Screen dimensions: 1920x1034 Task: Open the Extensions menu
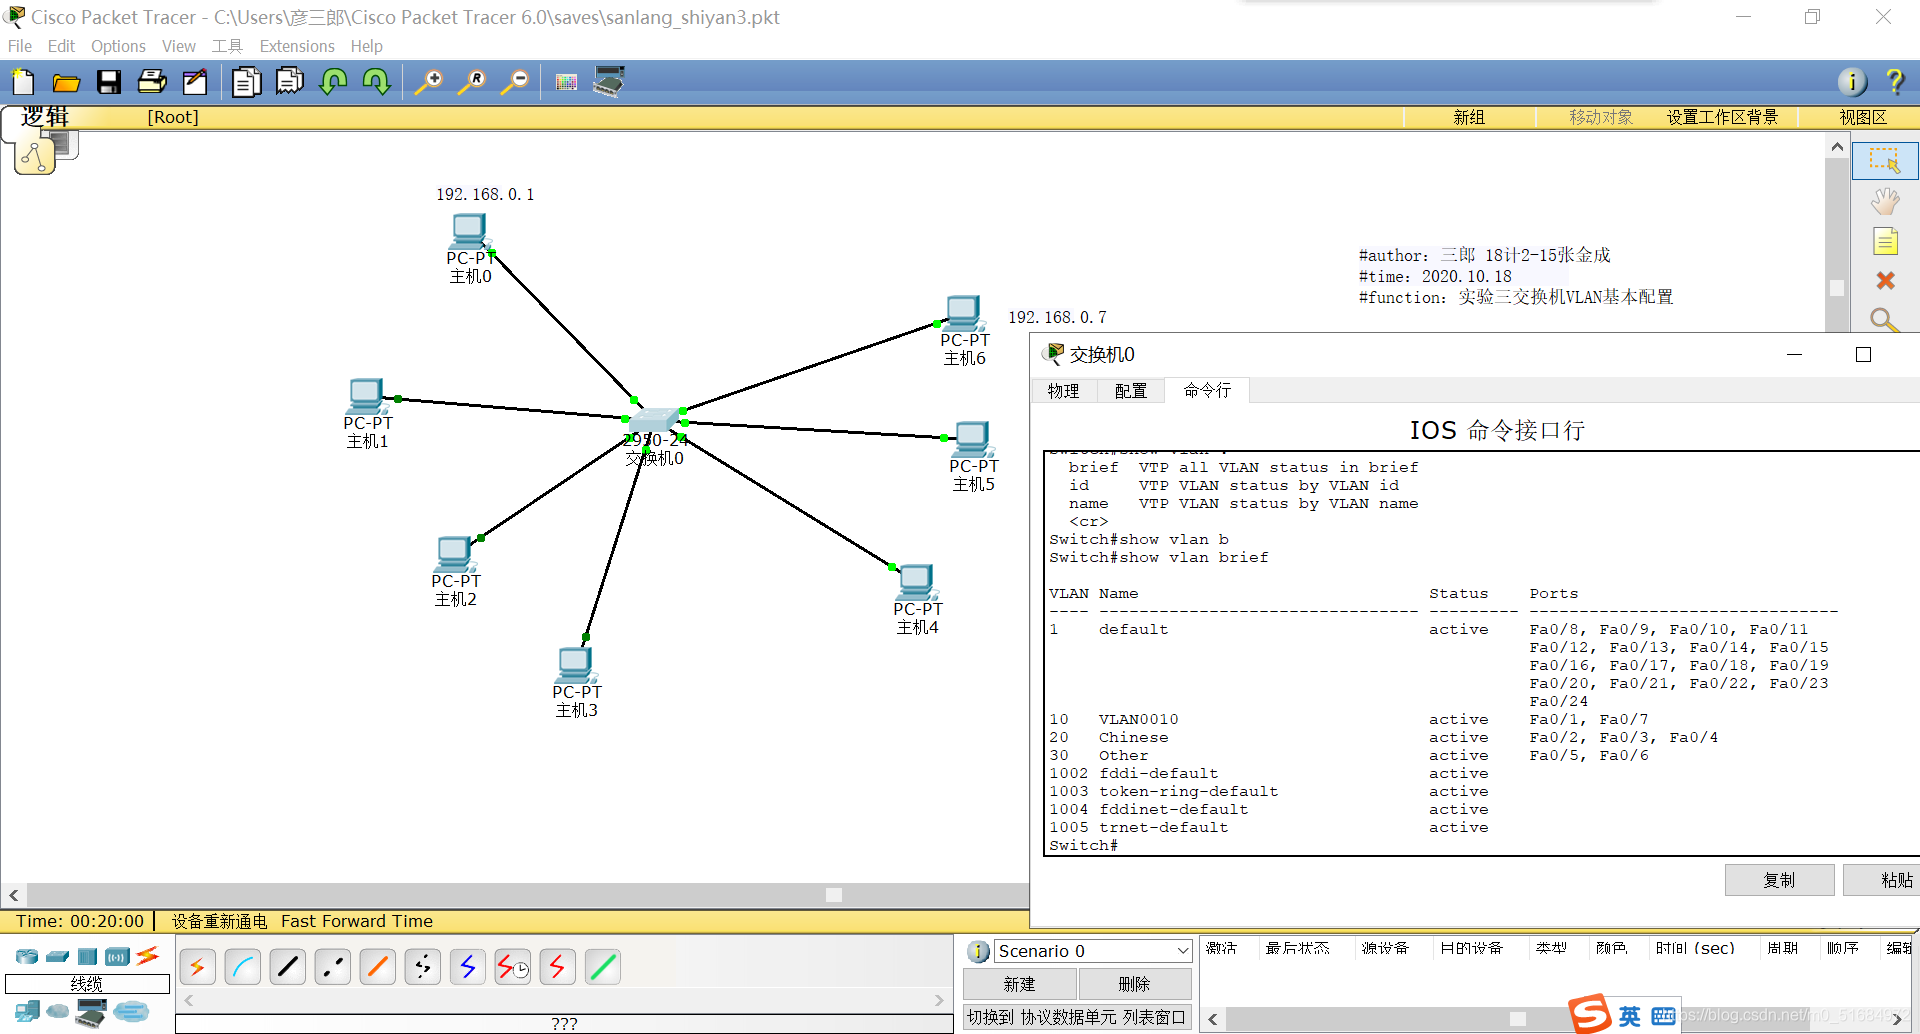[x=297, y=46]
